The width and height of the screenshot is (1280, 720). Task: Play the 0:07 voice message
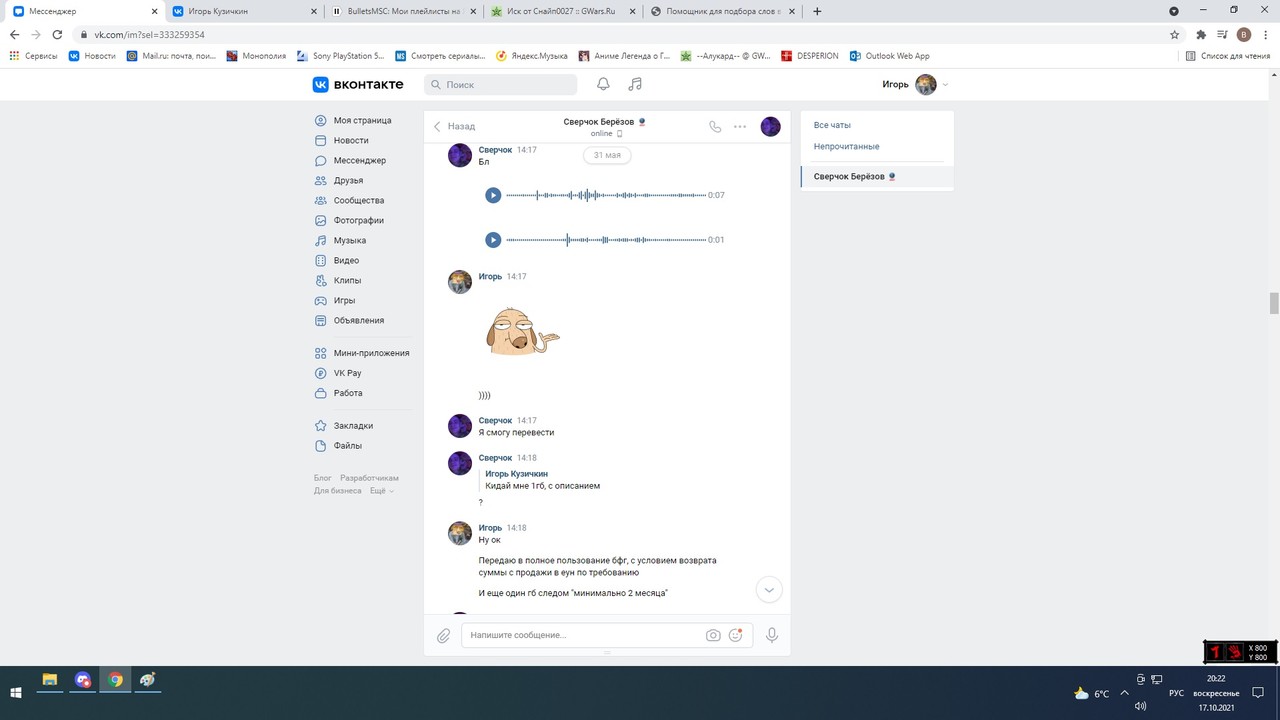click(x=493, y=195)
